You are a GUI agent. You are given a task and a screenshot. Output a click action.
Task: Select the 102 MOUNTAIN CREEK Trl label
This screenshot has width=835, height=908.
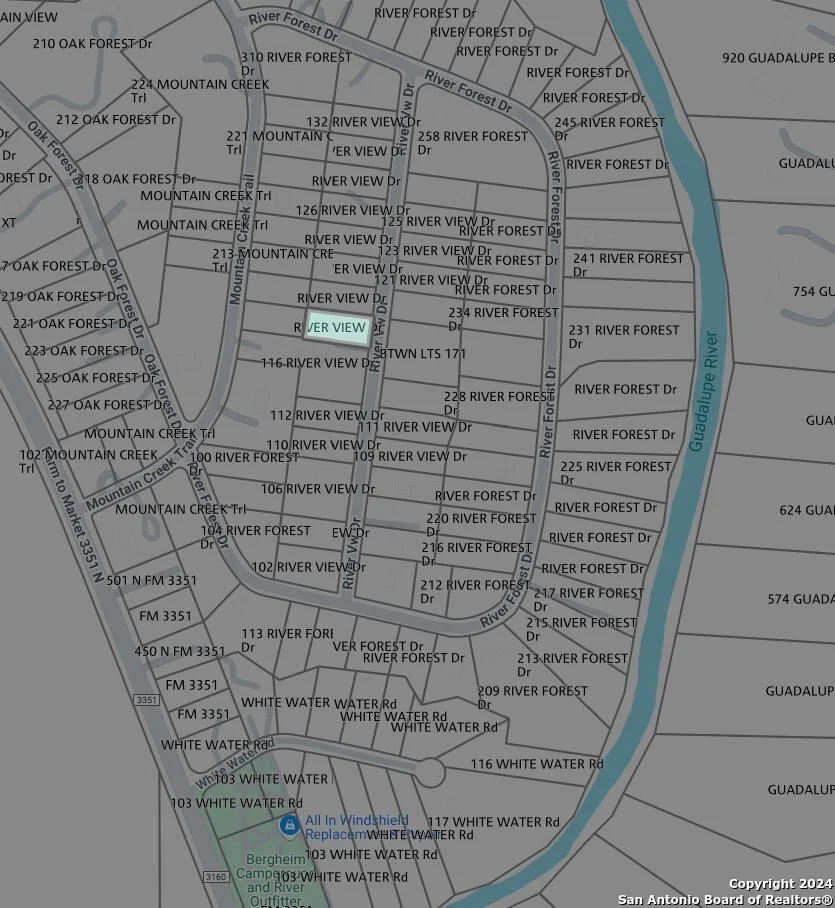pos(89,461)
